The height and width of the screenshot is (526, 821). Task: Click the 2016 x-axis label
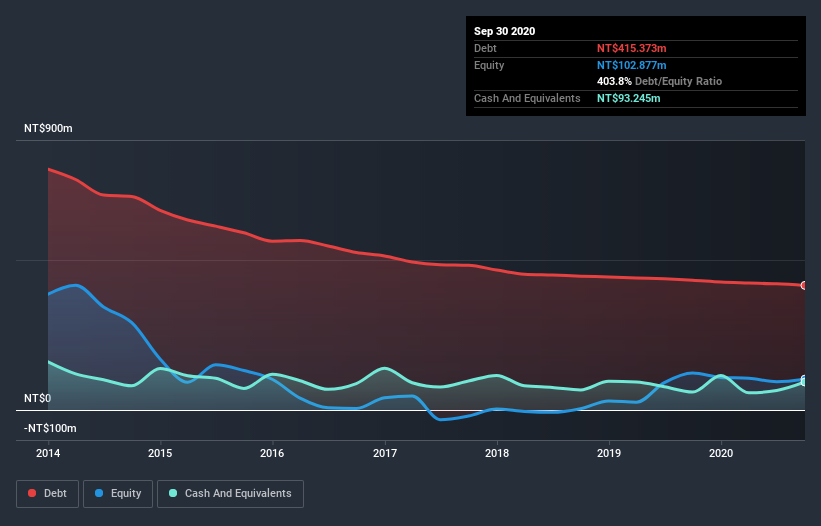(x=272, y=453)
